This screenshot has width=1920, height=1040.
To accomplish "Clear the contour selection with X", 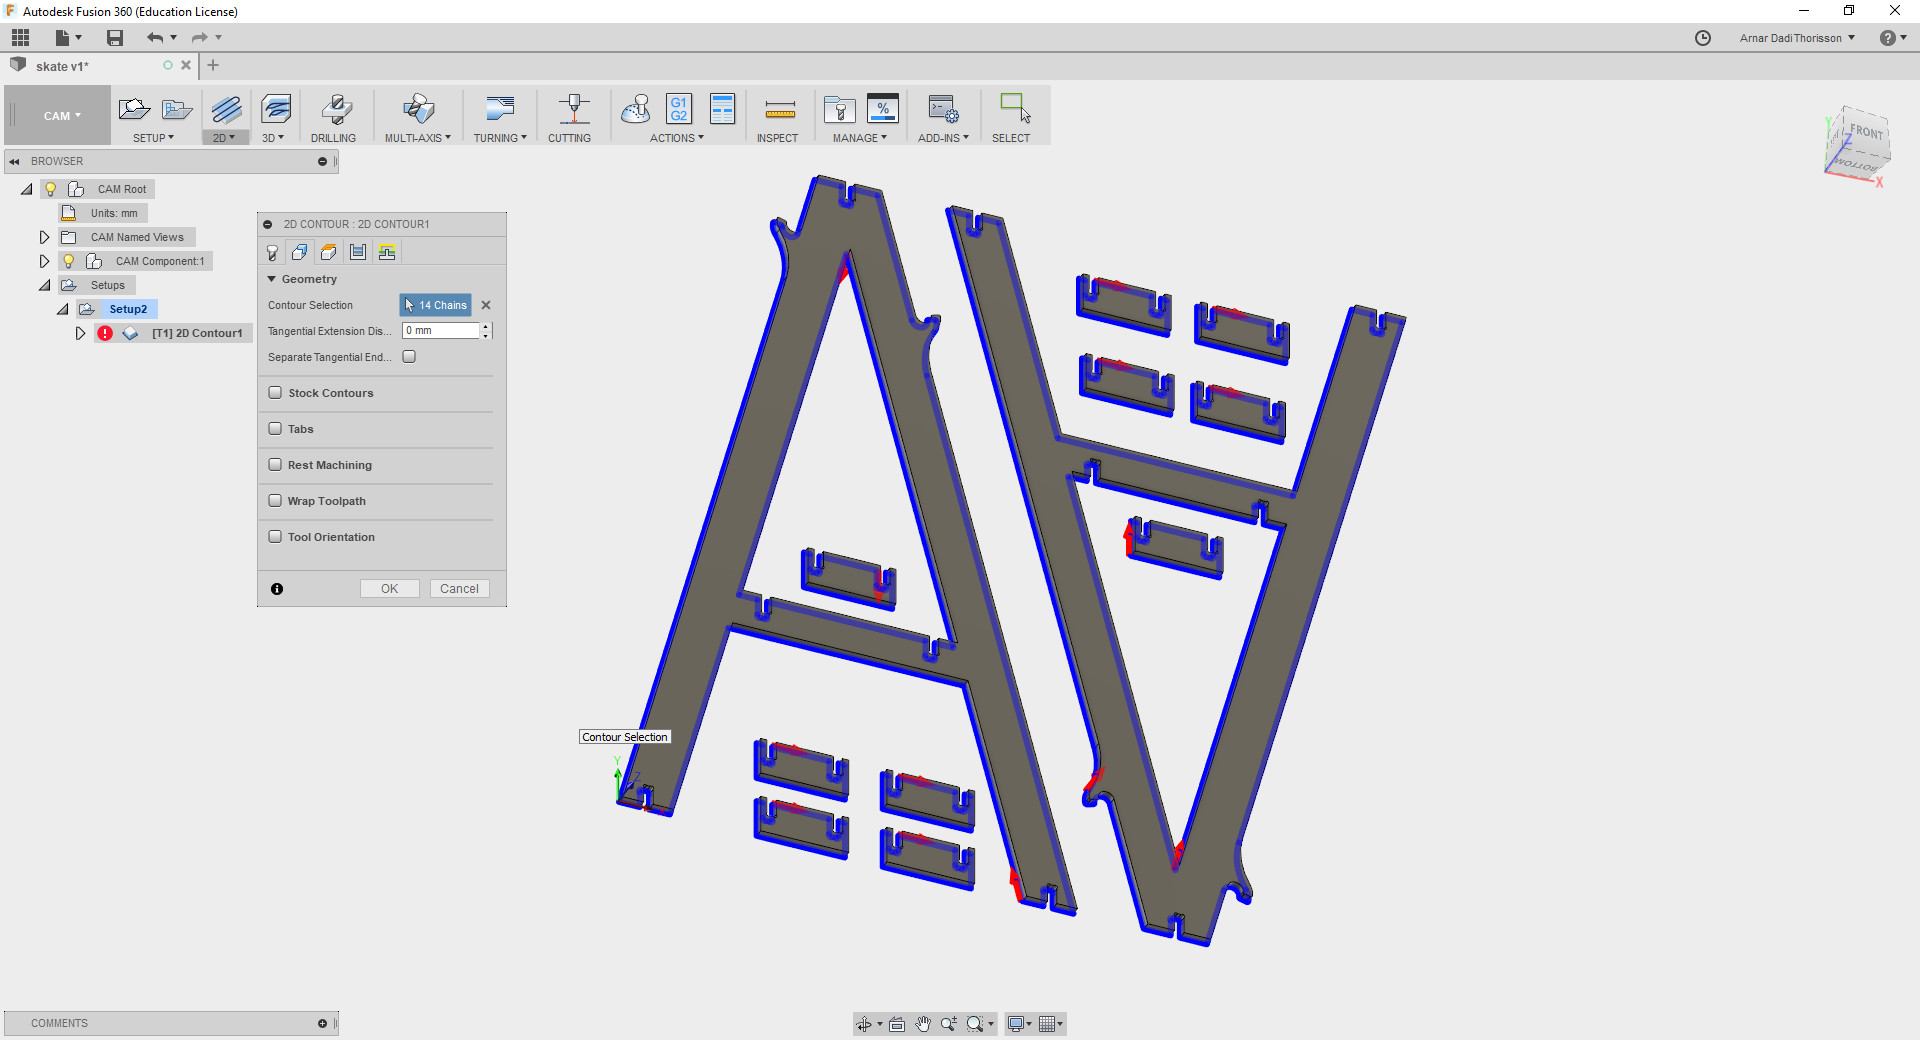I will click(x=486, y=305).
